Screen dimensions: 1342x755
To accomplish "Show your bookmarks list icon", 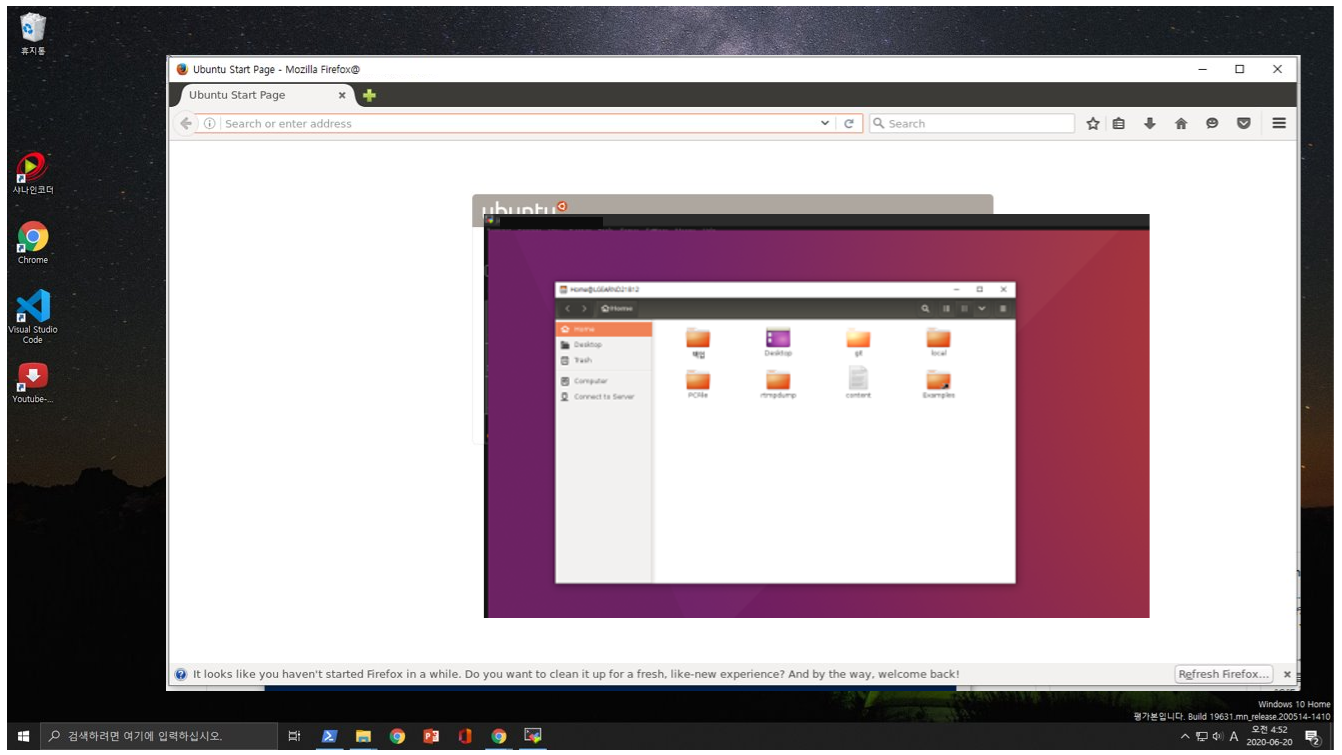I will [1119, 123].
